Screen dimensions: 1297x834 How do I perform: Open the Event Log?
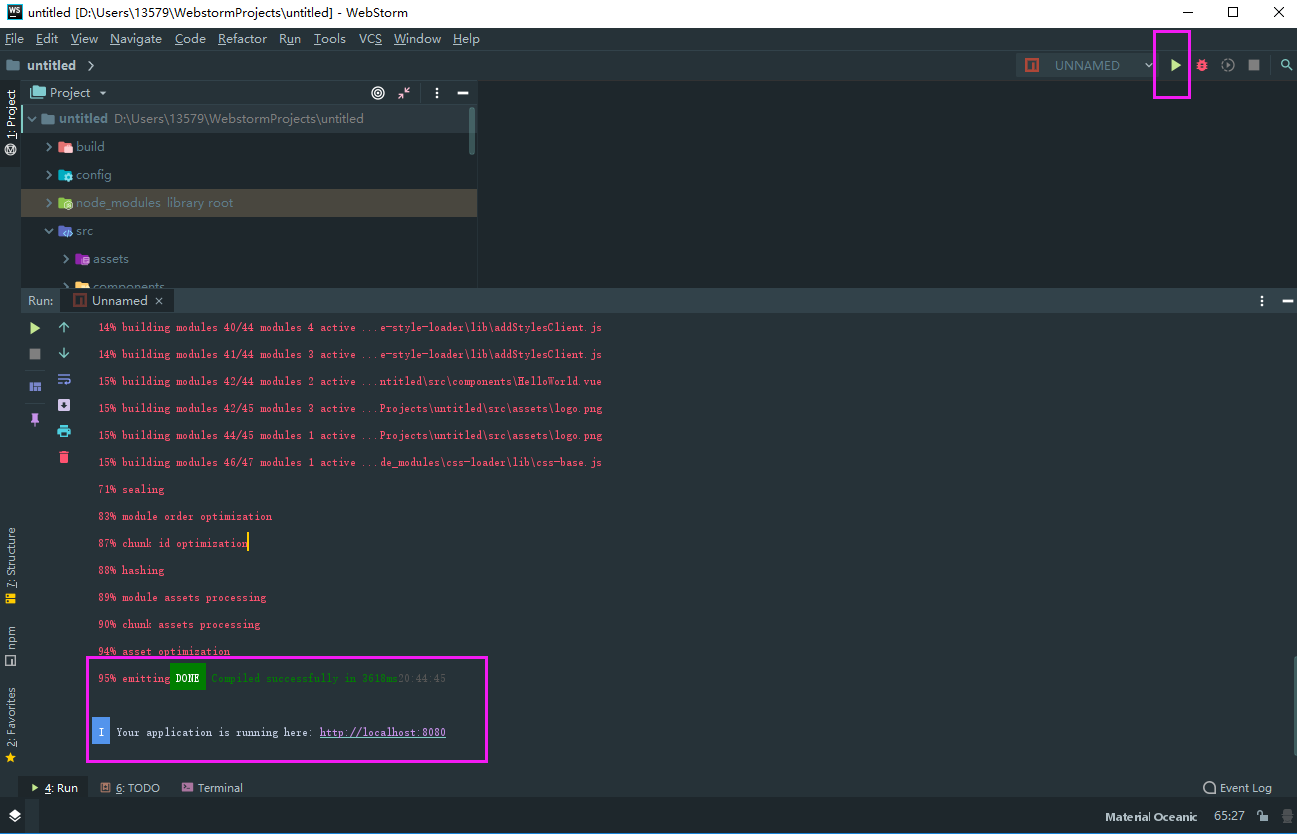pos(1237,788)
